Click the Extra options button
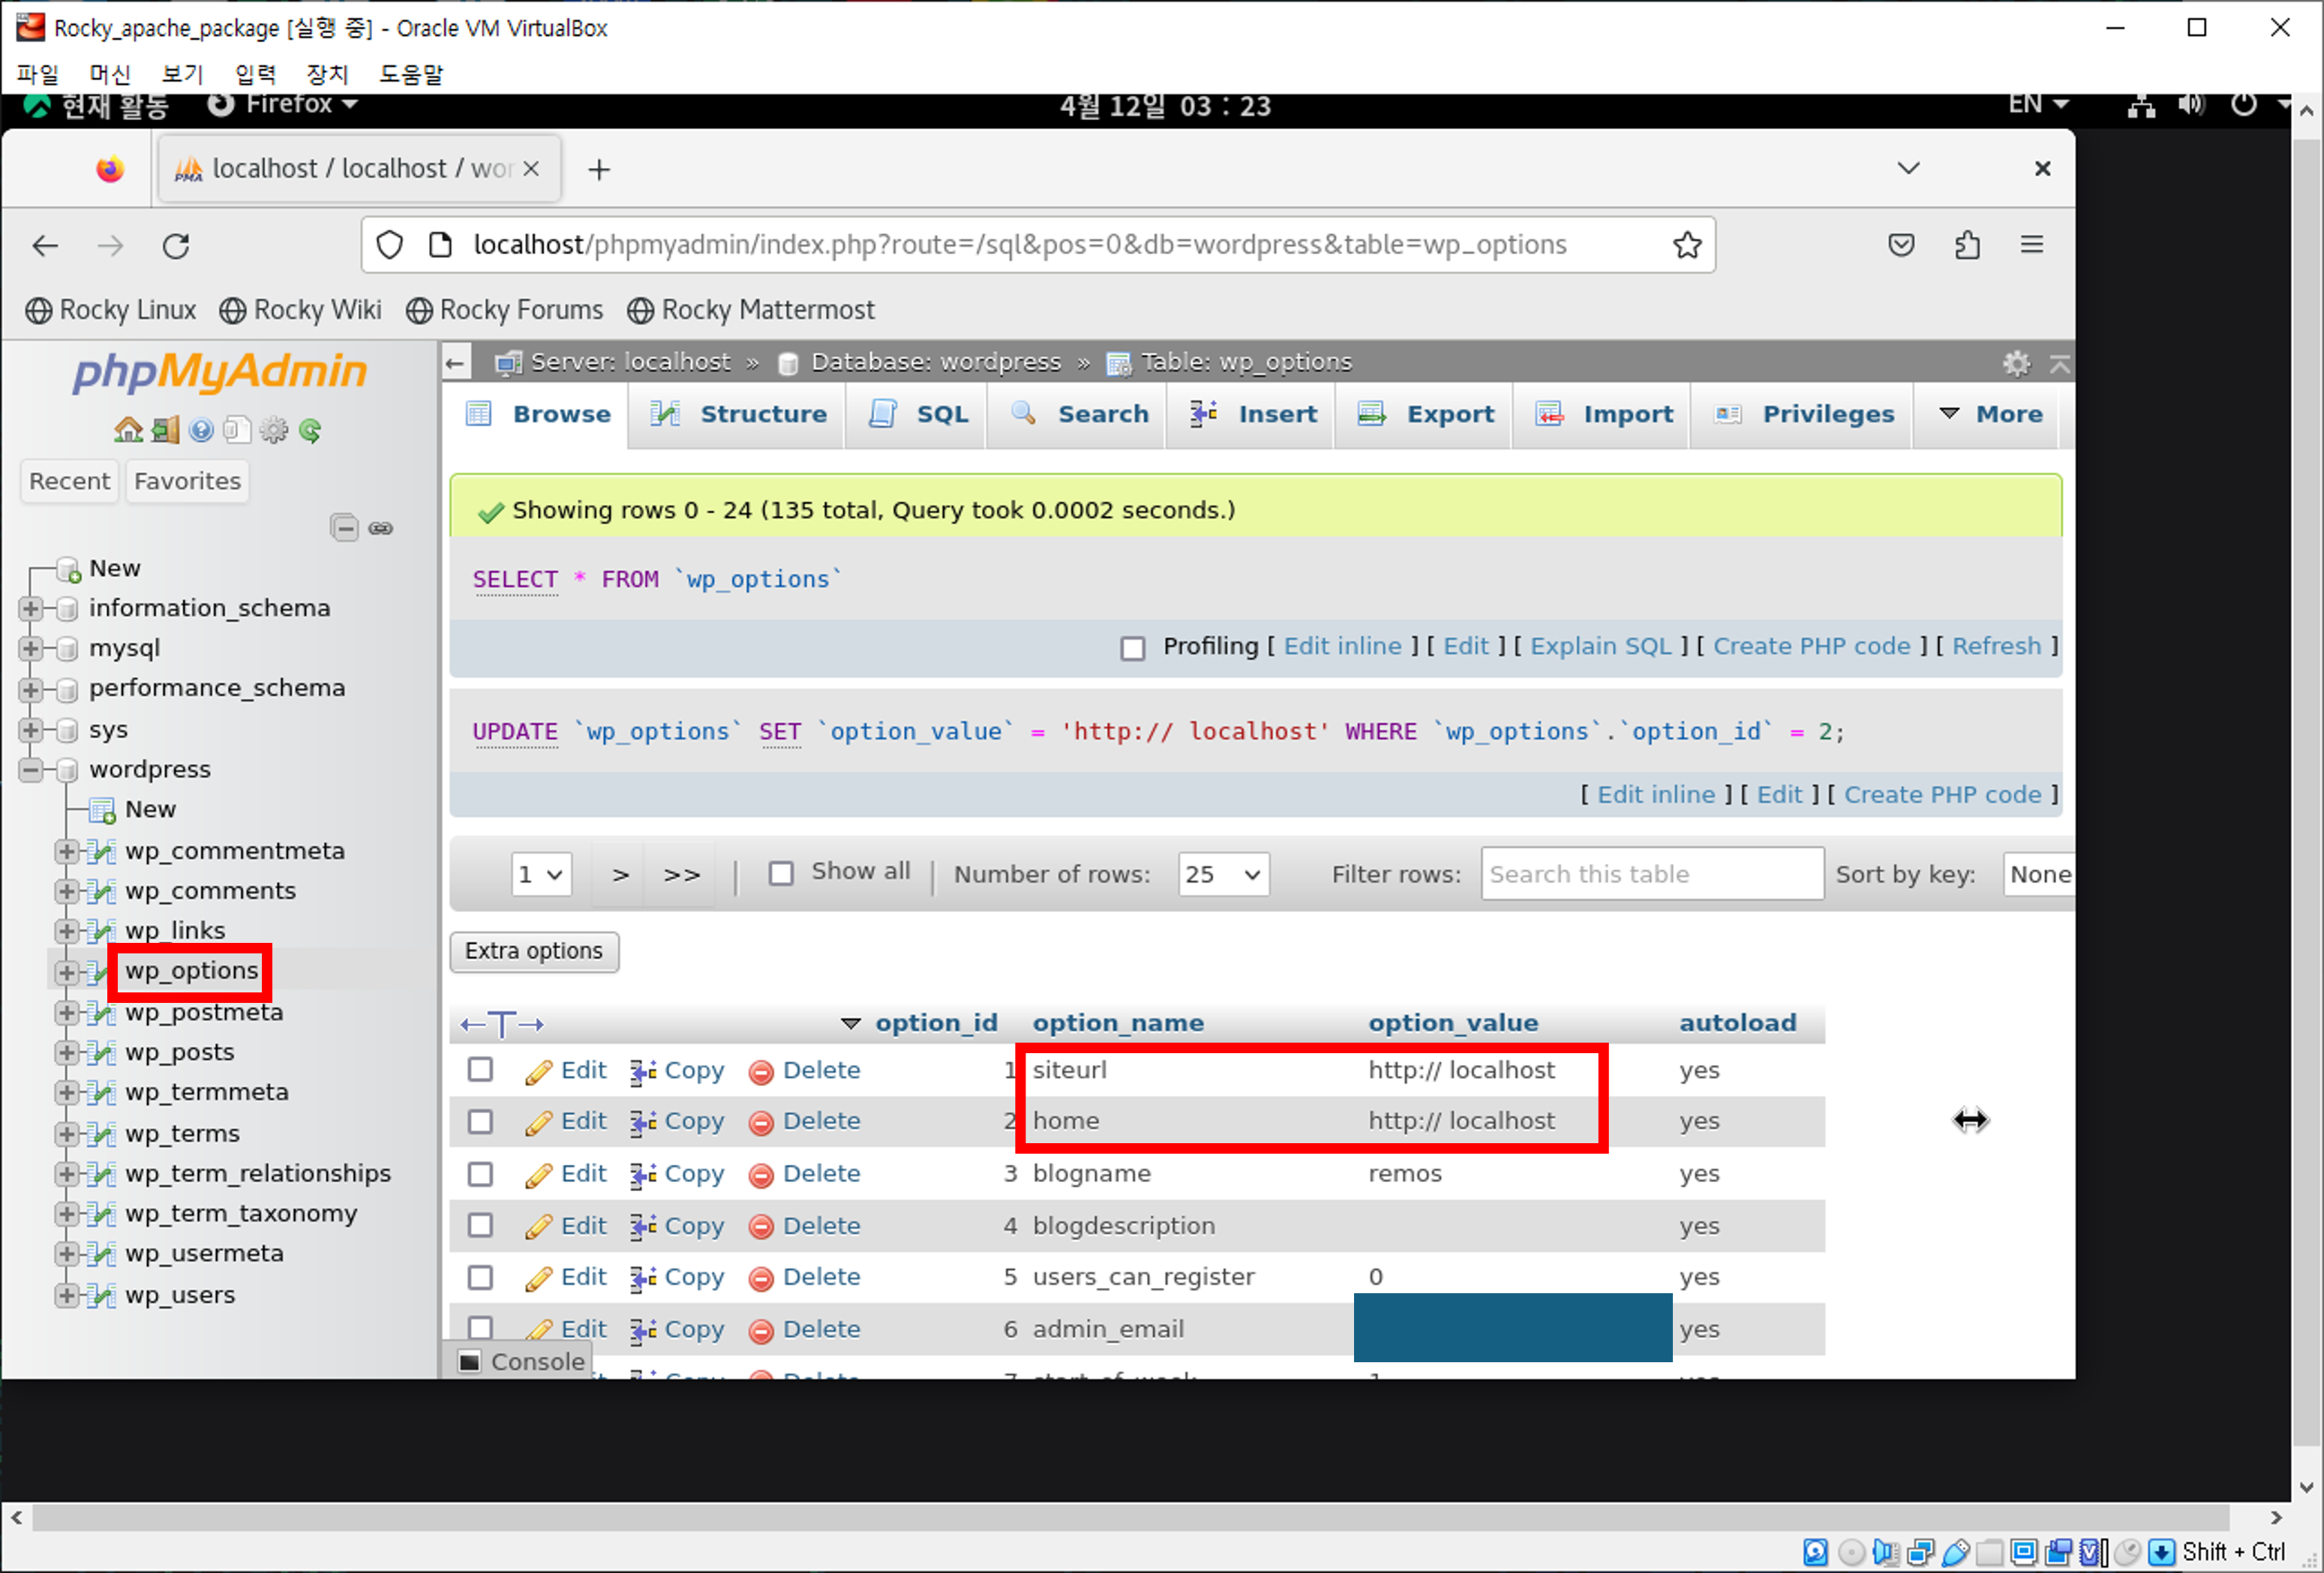 tap(534, 950)
